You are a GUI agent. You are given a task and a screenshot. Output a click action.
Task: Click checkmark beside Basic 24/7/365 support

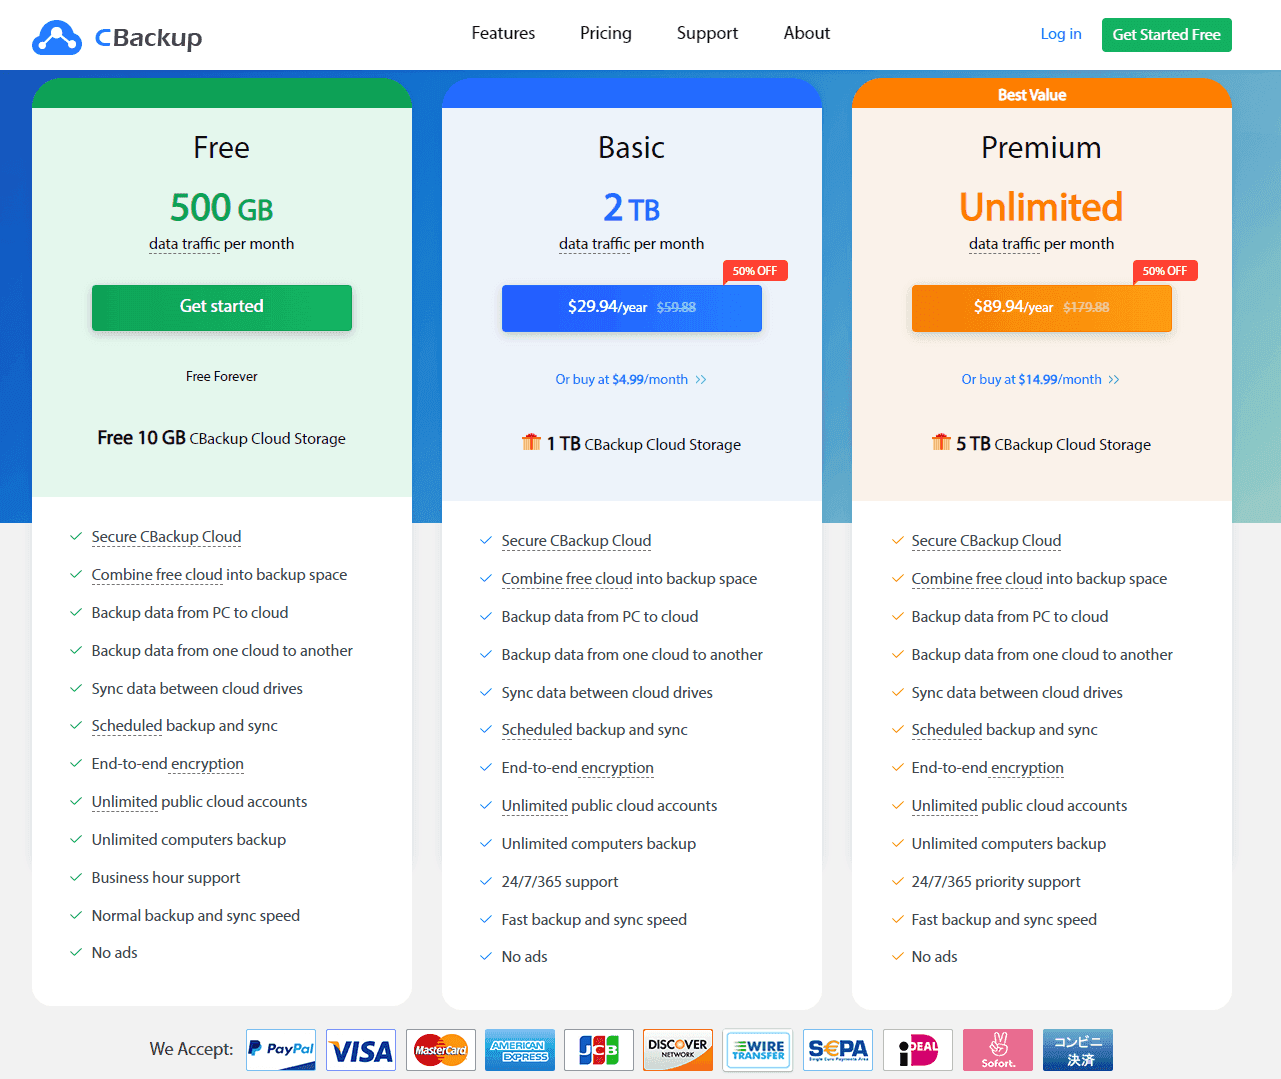pyautogui.click(x=486, y=881)
